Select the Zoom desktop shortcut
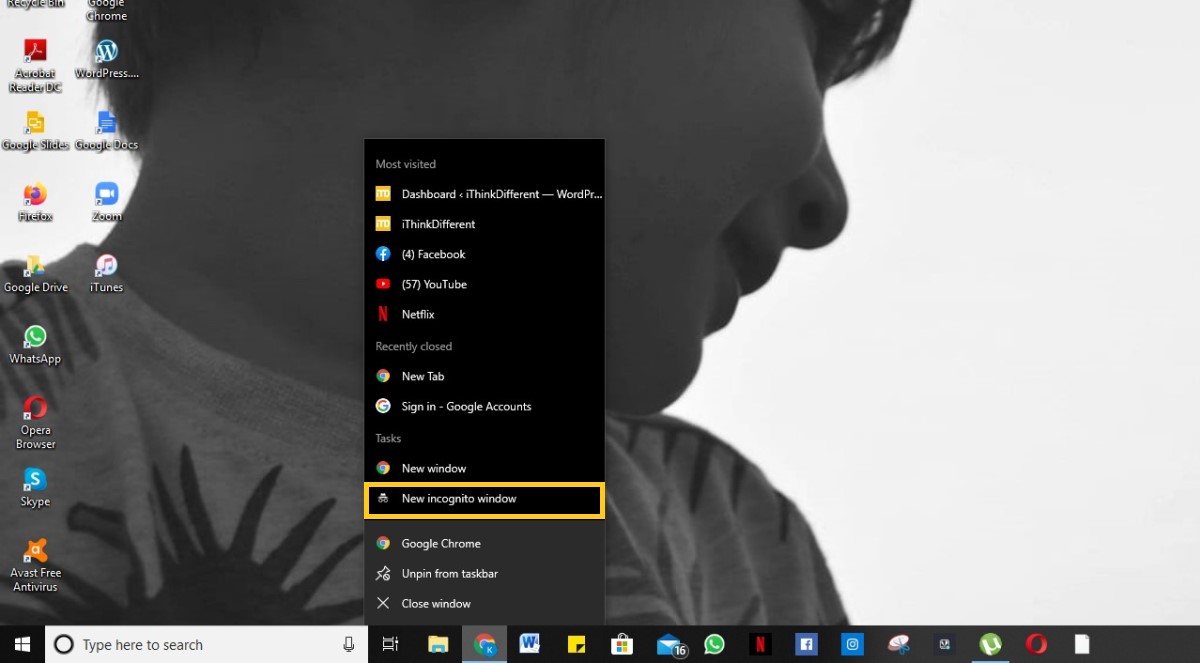The width and height of the screenshot is (1200, 663). click(106, 201)
